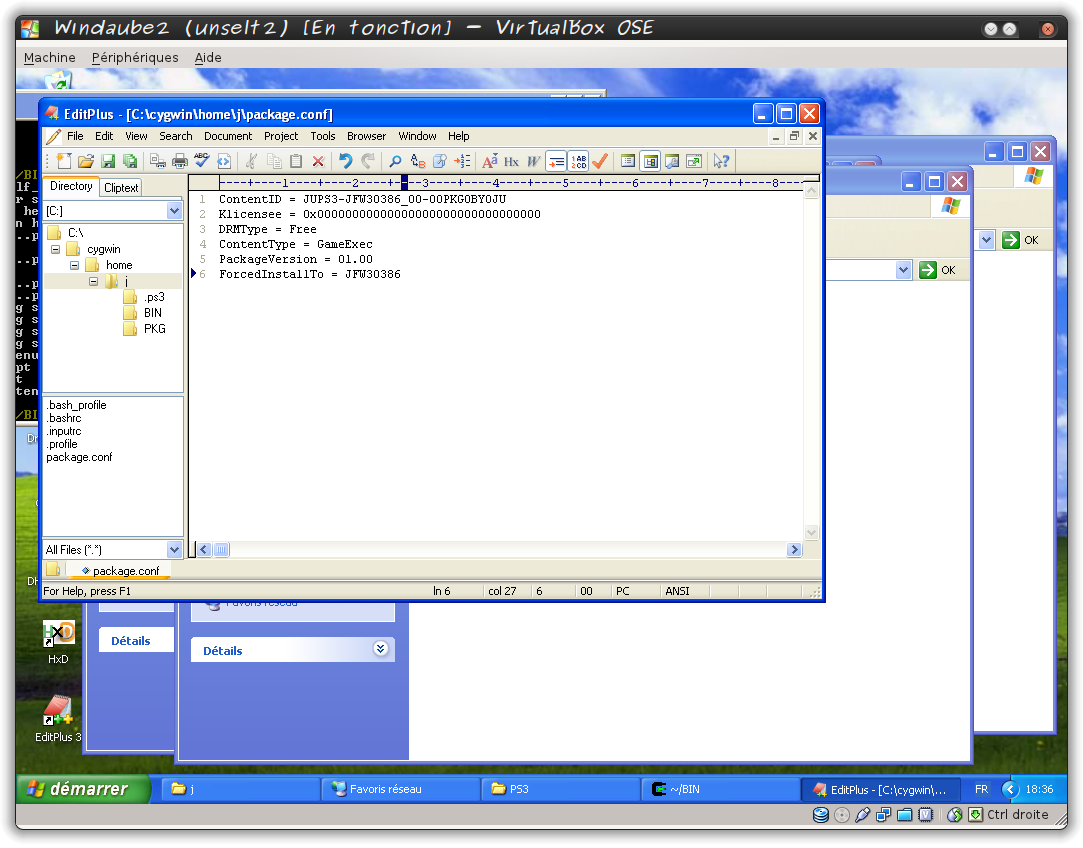Open the Tools menu
This screenshot has width=1083, height=848.
click(323, 136)
